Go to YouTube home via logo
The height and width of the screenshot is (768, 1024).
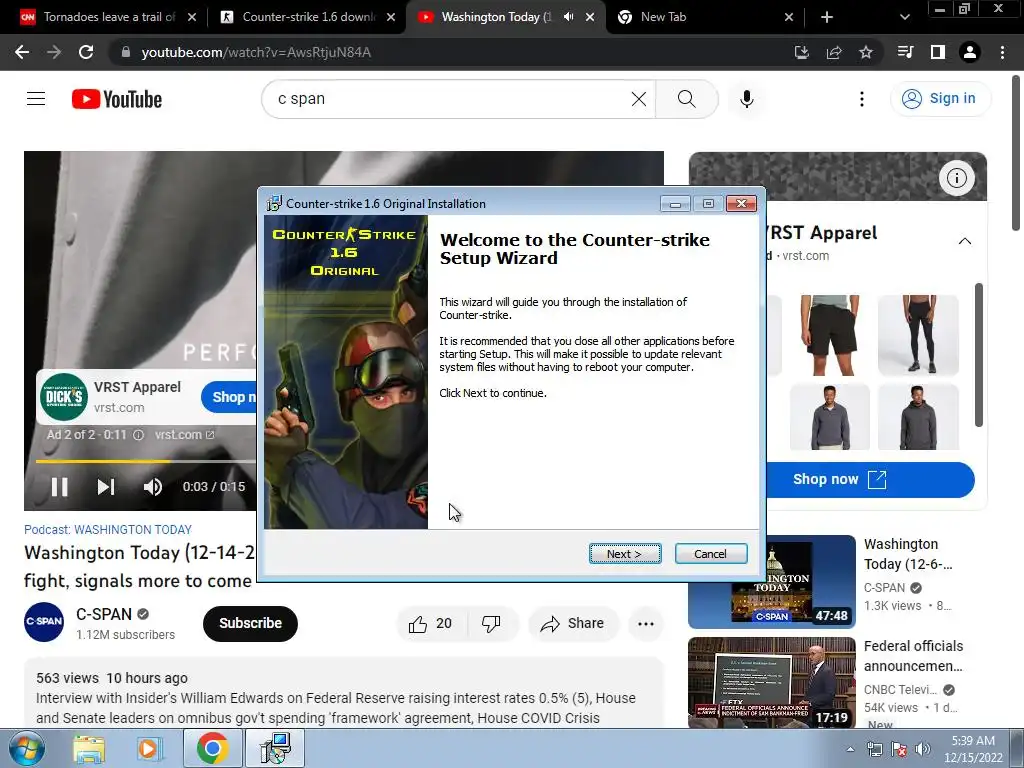(x=117, y=99)
